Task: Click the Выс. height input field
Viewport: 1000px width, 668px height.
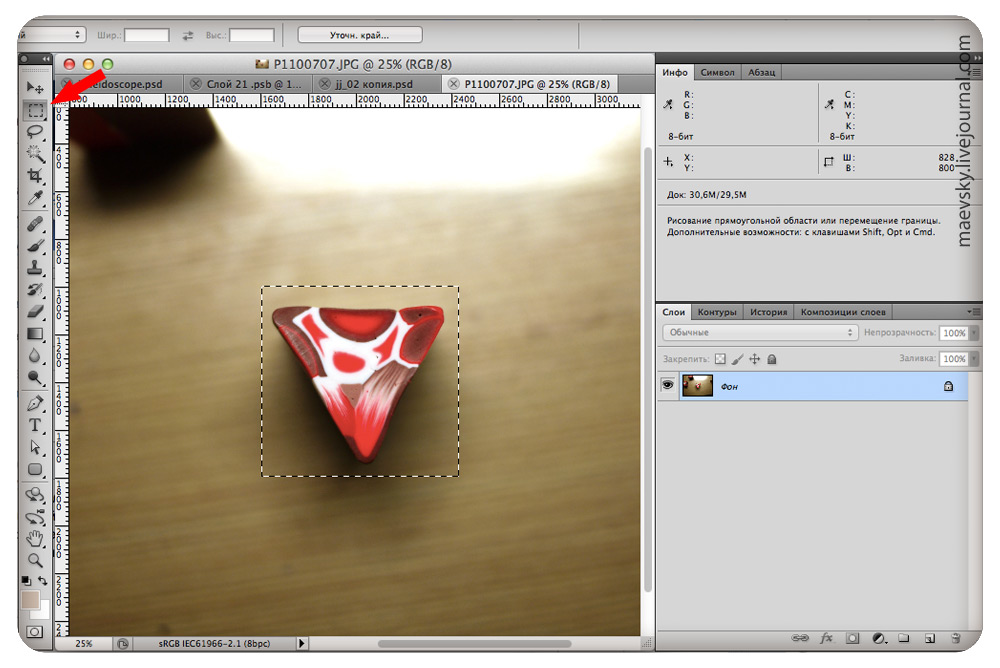Action: coord(252,35)
